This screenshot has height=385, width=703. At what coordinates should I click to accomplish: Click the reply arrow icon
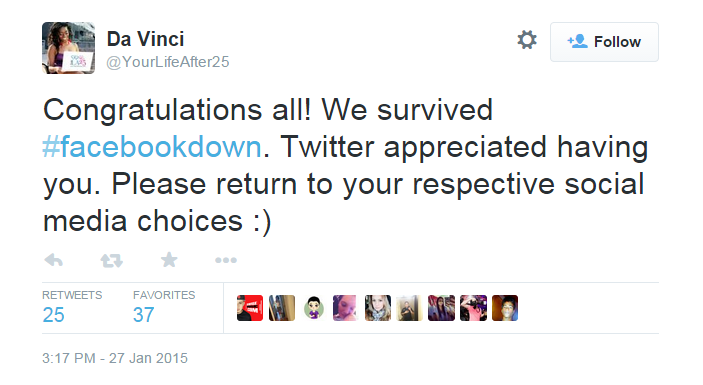tap(54, 260)
